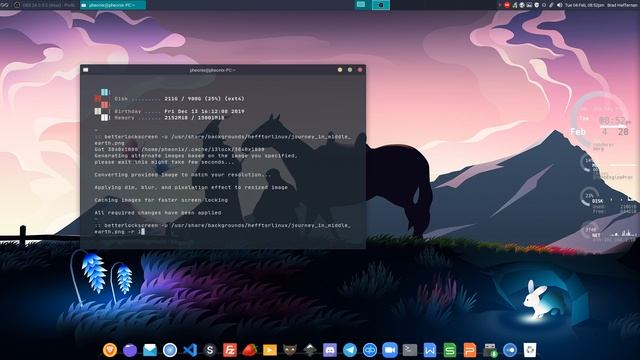Open Visual Studio Code from the dock
The height and width of the screenshot is (360, 640).
(x=190, y=350)
